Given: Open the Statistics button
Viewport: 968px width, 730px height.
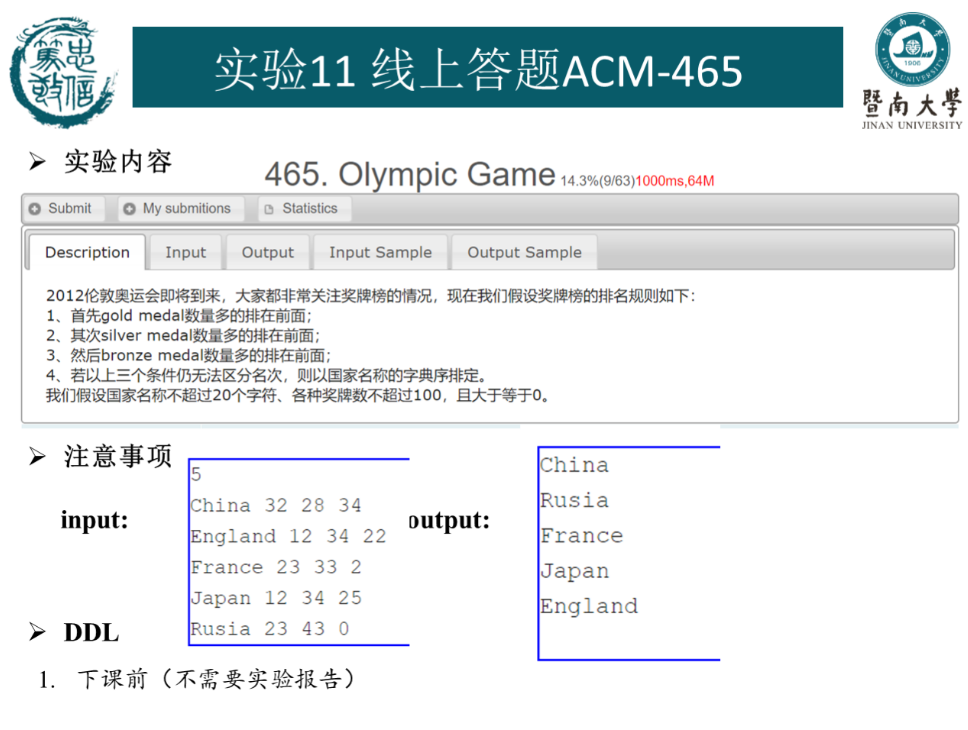Looking at the screenshot, I should pos(309,209).
